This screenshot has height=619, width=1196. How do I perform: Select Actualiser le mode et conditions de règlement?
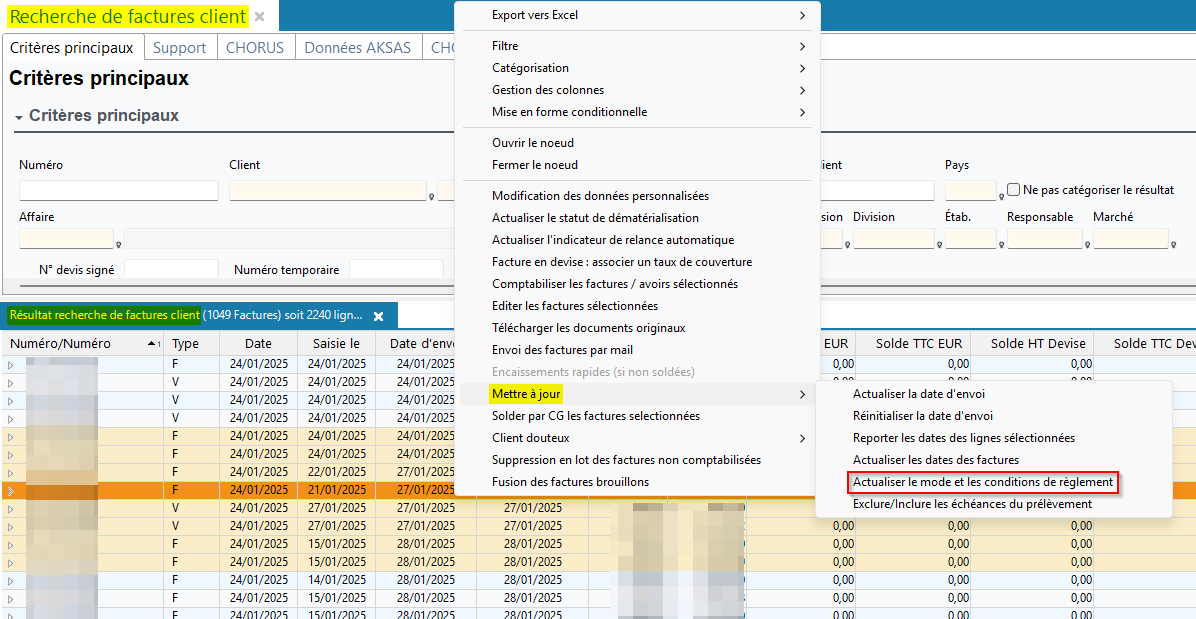coord(982,482)
